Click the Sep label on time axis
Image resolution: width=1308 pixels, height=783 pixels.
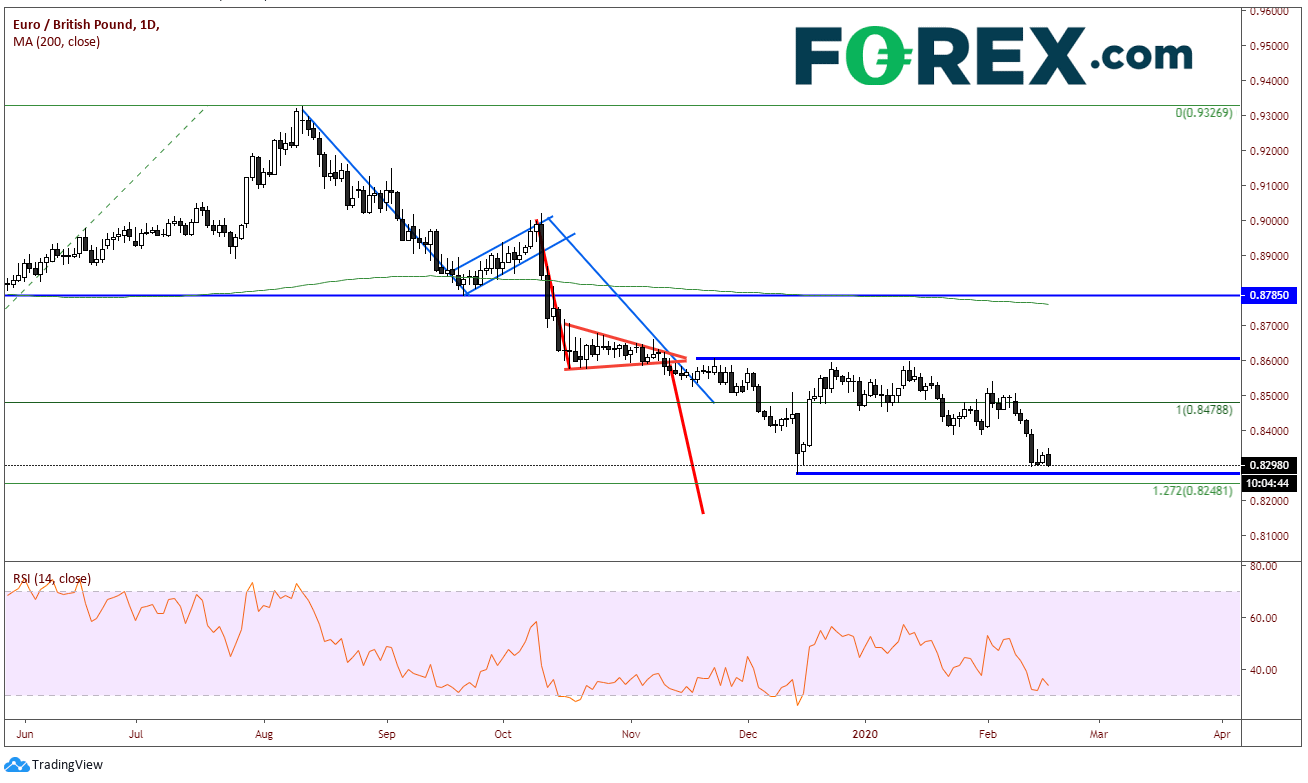(x=388, y=733)
